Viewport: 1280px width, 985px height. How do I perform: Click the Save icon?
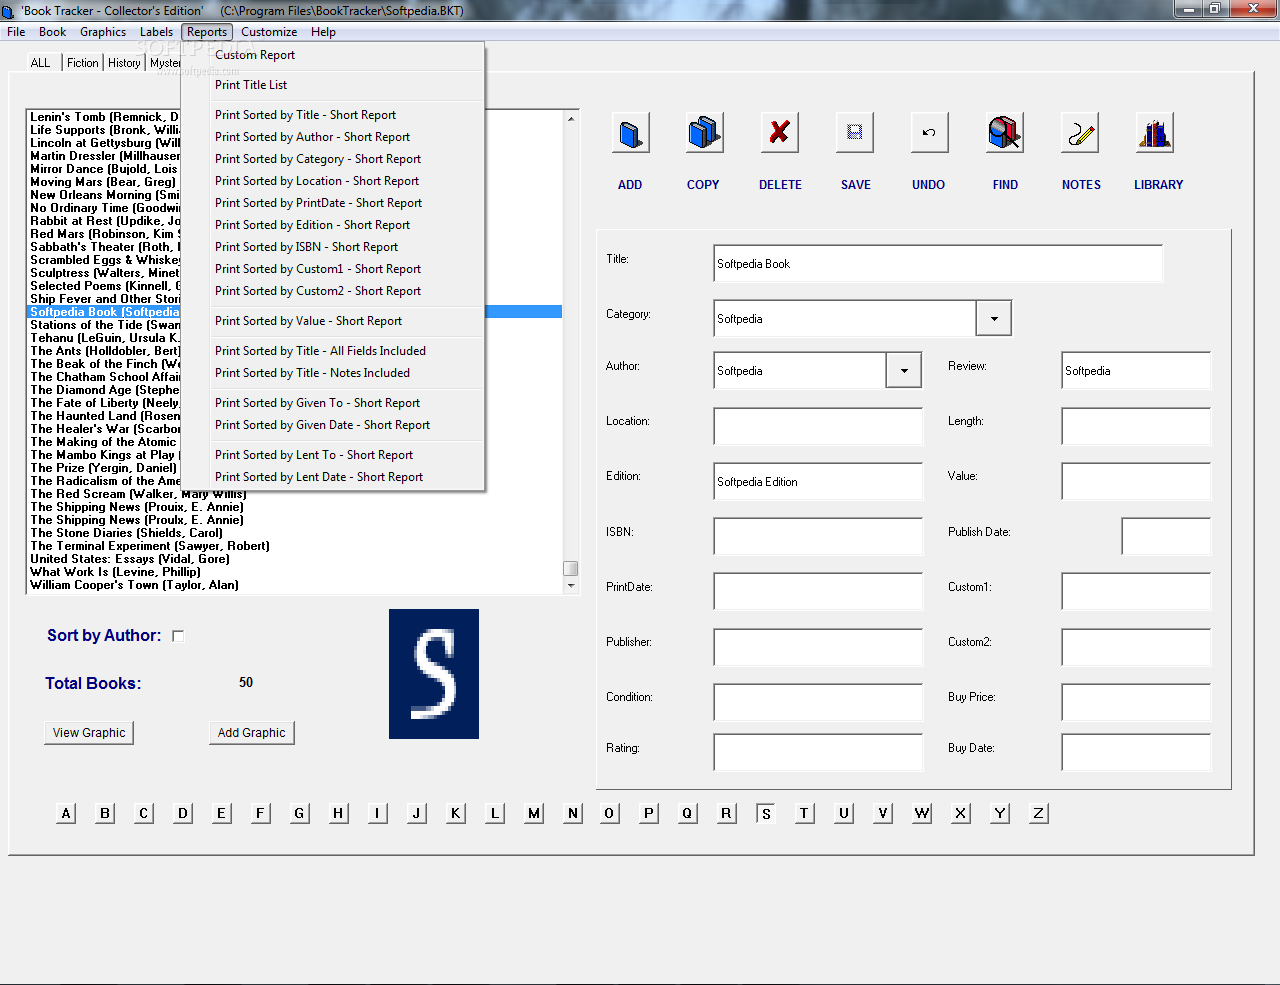pyautogui.click(x=855, y=133)
